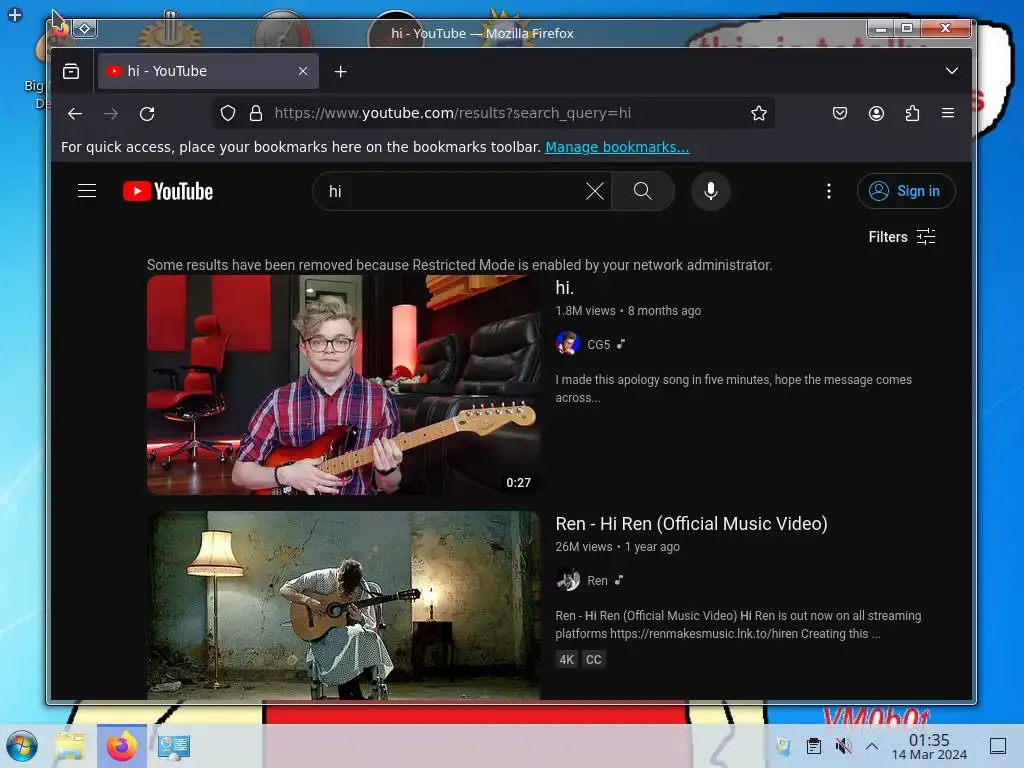Open video title 'hi.'
Viewport: 1024px width, 768px height.
point(564,287)
